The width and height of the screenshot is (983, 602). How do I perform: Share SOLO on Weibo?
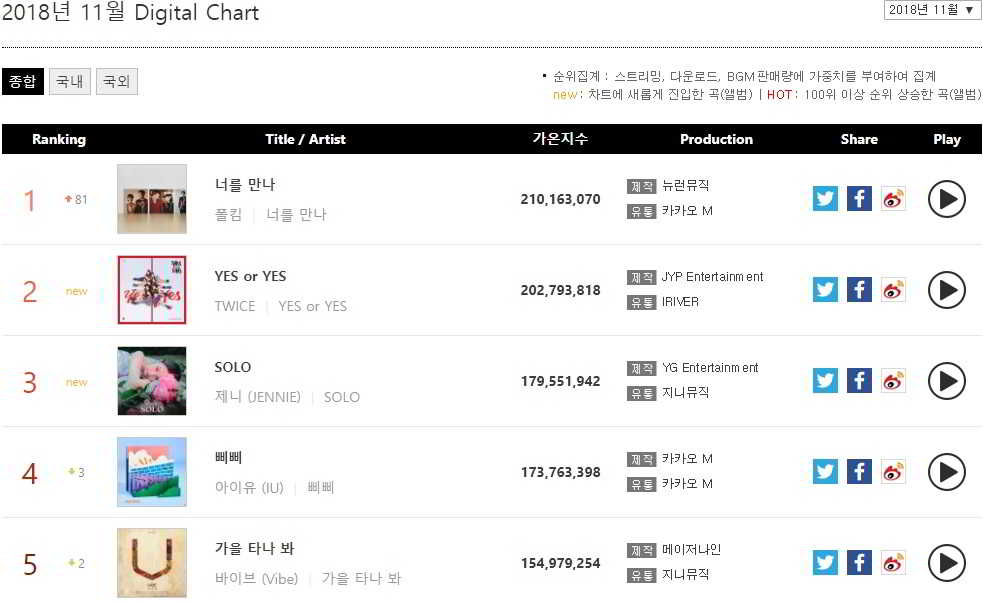(x=893, y=380)
